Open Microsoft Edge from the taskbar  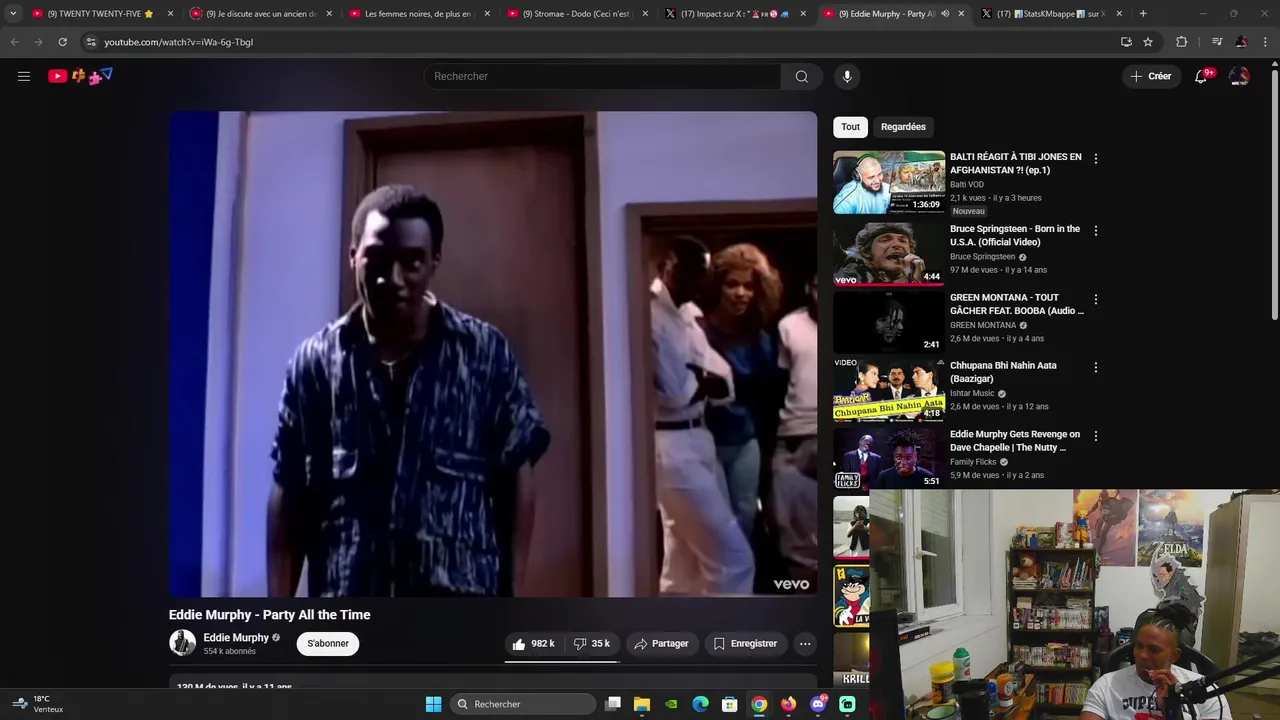pyautogui.click(x=701, y=704)
